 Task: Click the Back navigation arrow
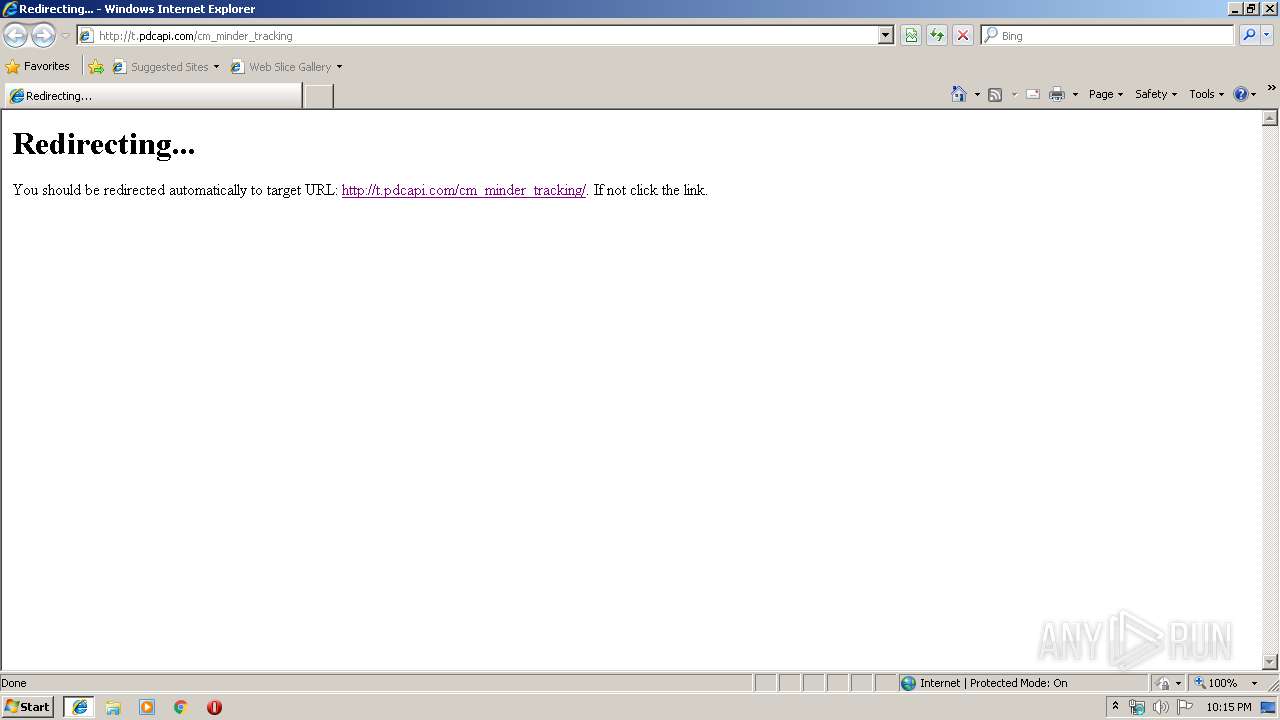(16, 35)
